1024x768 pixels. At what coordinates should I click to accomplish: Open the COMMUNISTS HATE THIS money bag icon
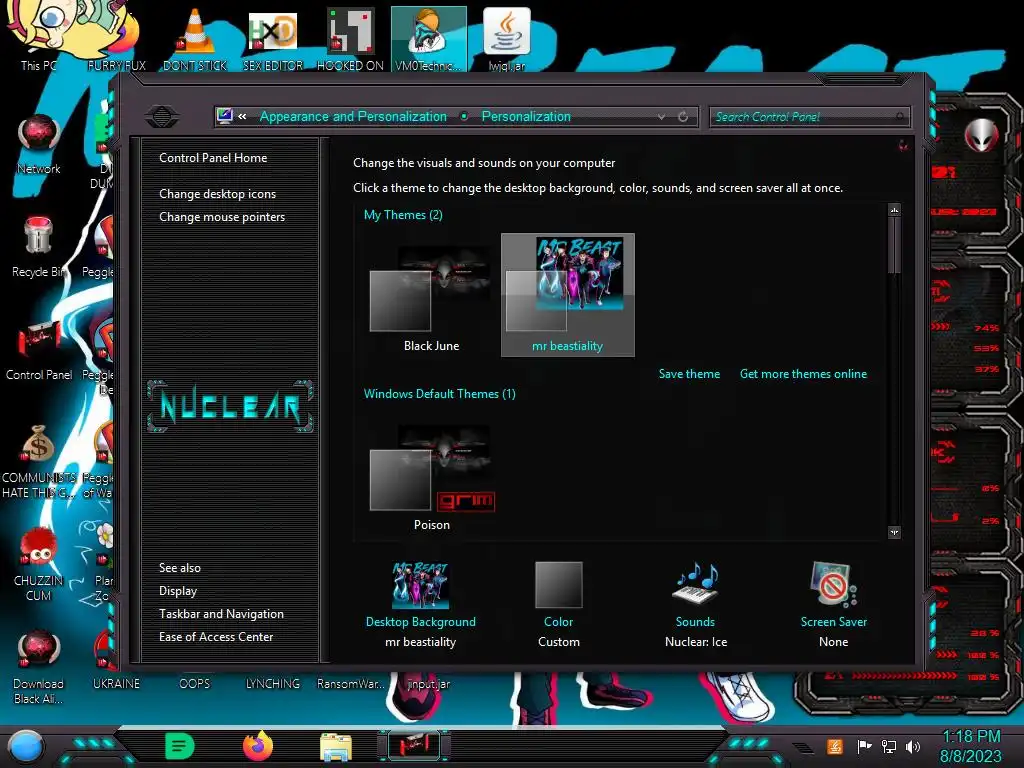[39, 460]
